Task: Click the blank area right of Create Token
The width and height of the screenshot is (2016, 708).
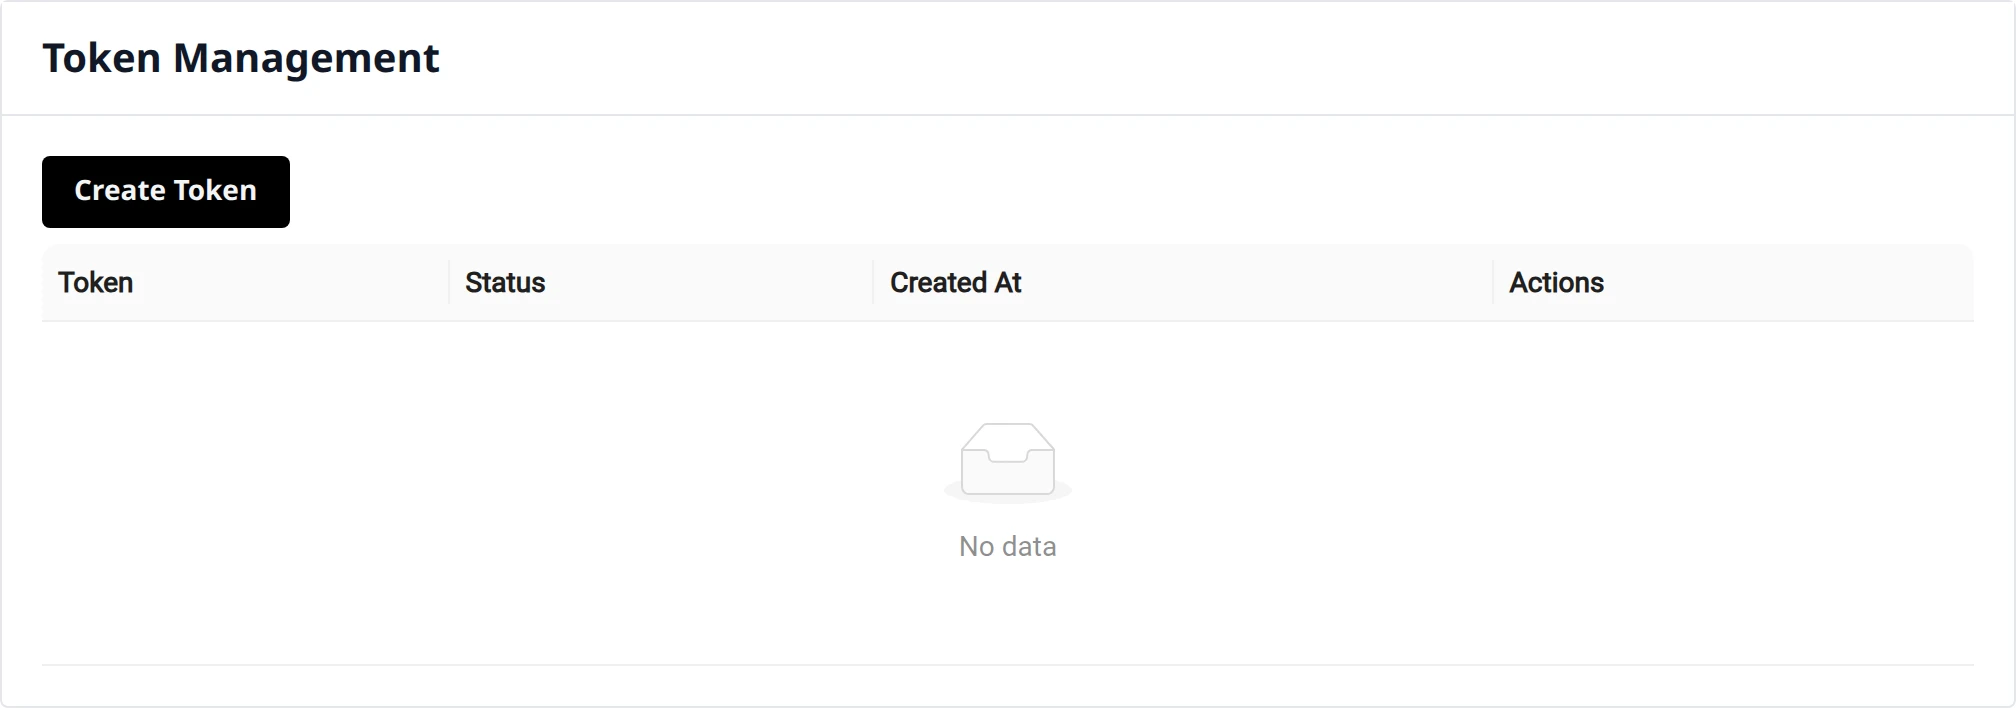Action: click(x=1132, y=192)
